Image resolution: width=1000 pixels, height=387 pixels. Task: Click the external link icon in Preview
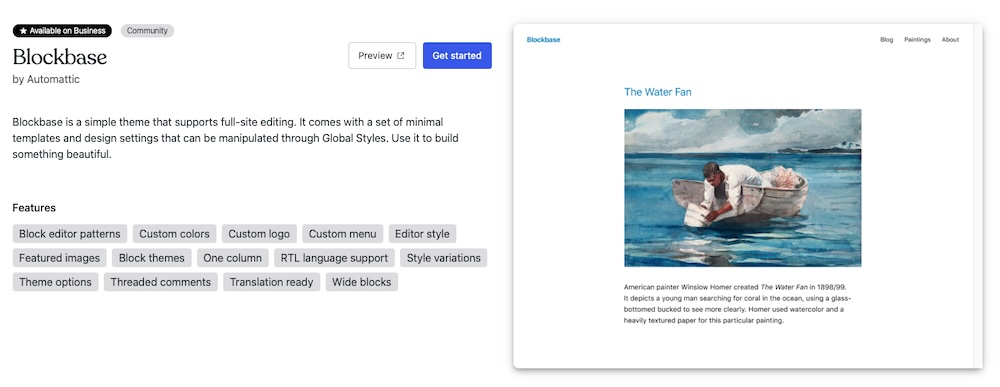point(401,55)
